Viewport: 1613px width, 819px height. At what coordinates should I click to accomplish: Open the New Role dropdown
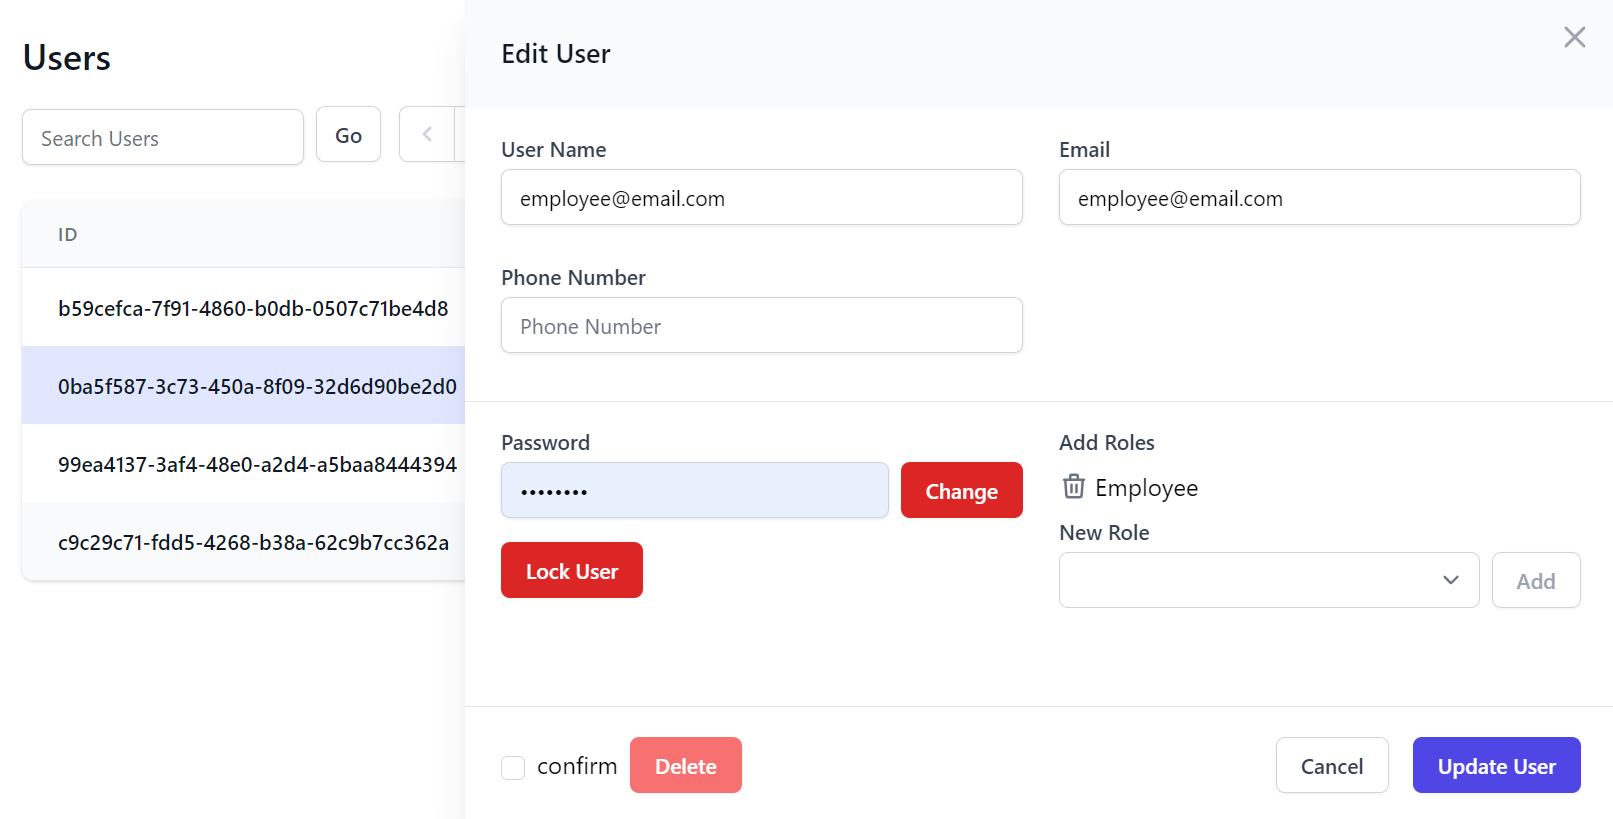click(1269, 580)
